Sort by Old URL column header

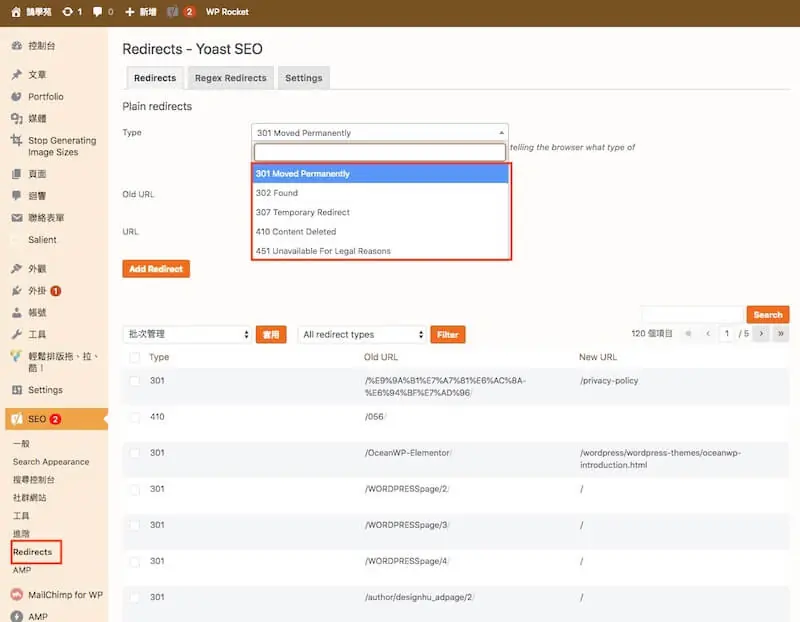click(381, 357)
